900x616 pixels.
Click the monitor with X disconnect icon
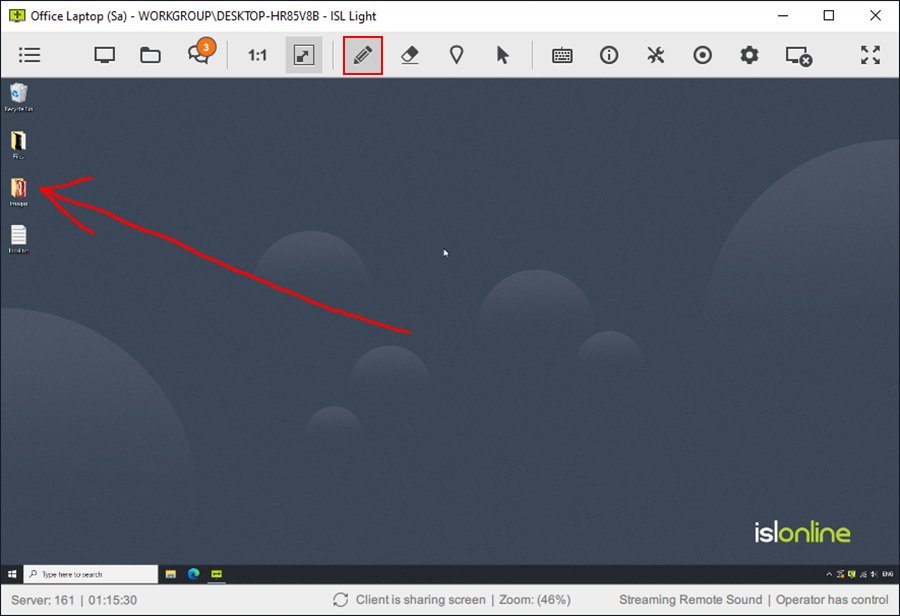(x=798, y=56)
